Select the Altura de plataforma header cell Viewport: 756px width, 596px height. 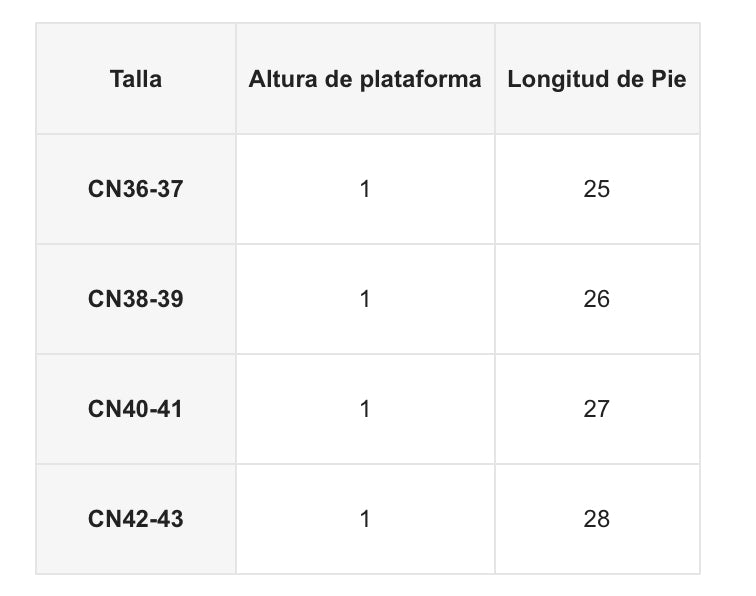pos(365,79)
